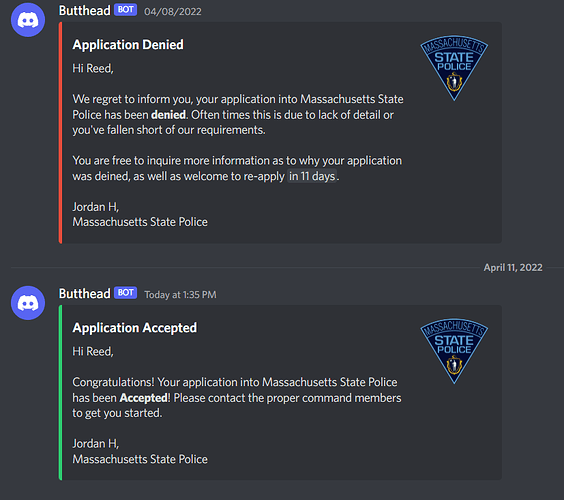Open Butthead username on the 04/08/2022 message
The width and height of the screenshot is (564, 500).
tap(85, 11)
